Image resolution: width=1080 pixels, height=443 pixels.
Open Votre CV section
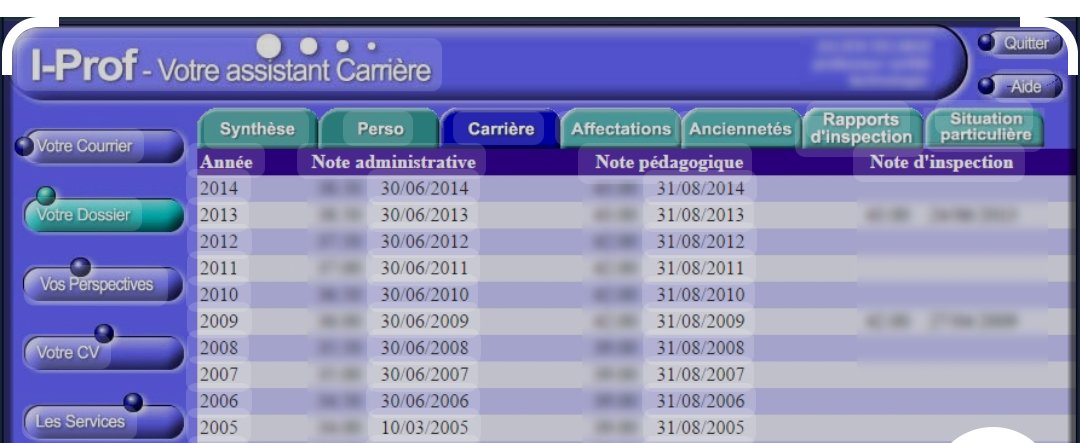pos(103,353)
